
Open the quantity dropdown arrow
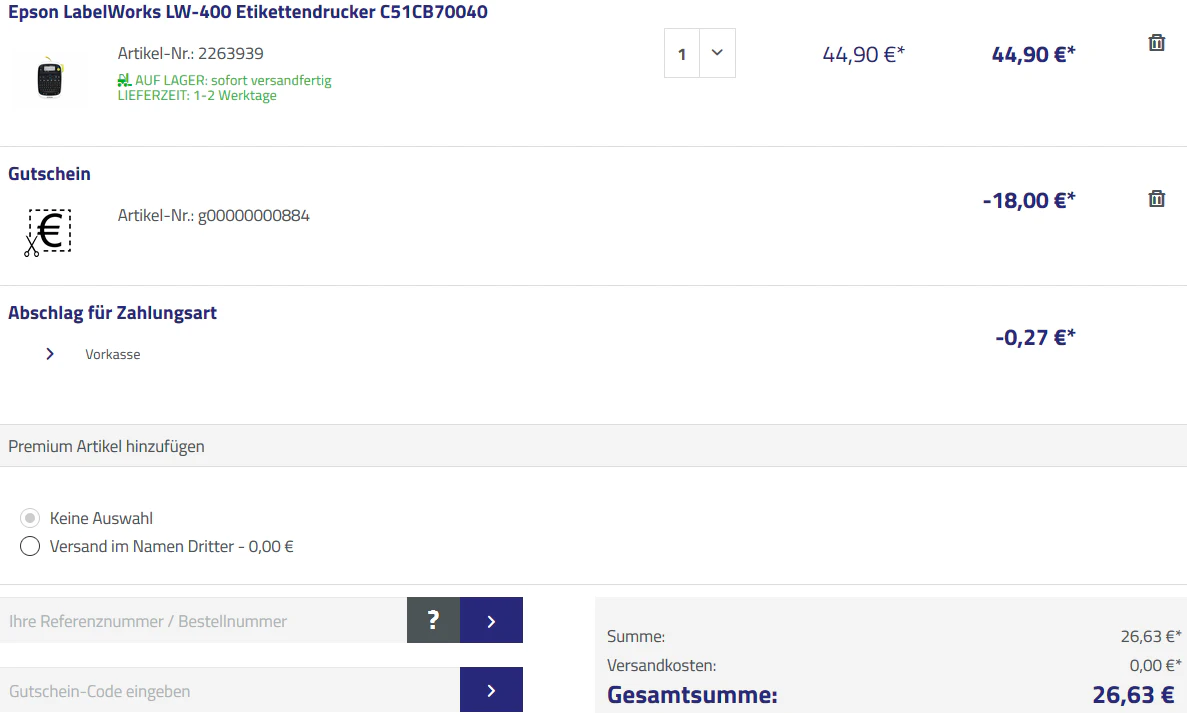tap(717, 53)
